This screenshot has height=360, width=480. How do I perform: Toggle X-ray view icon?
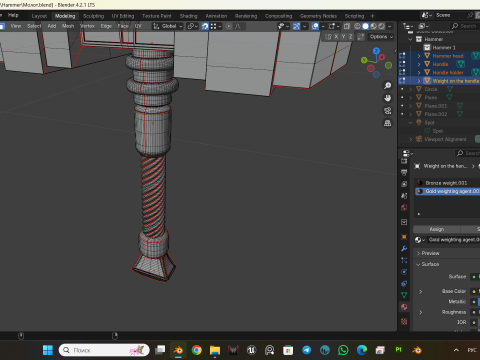point(347,26)
